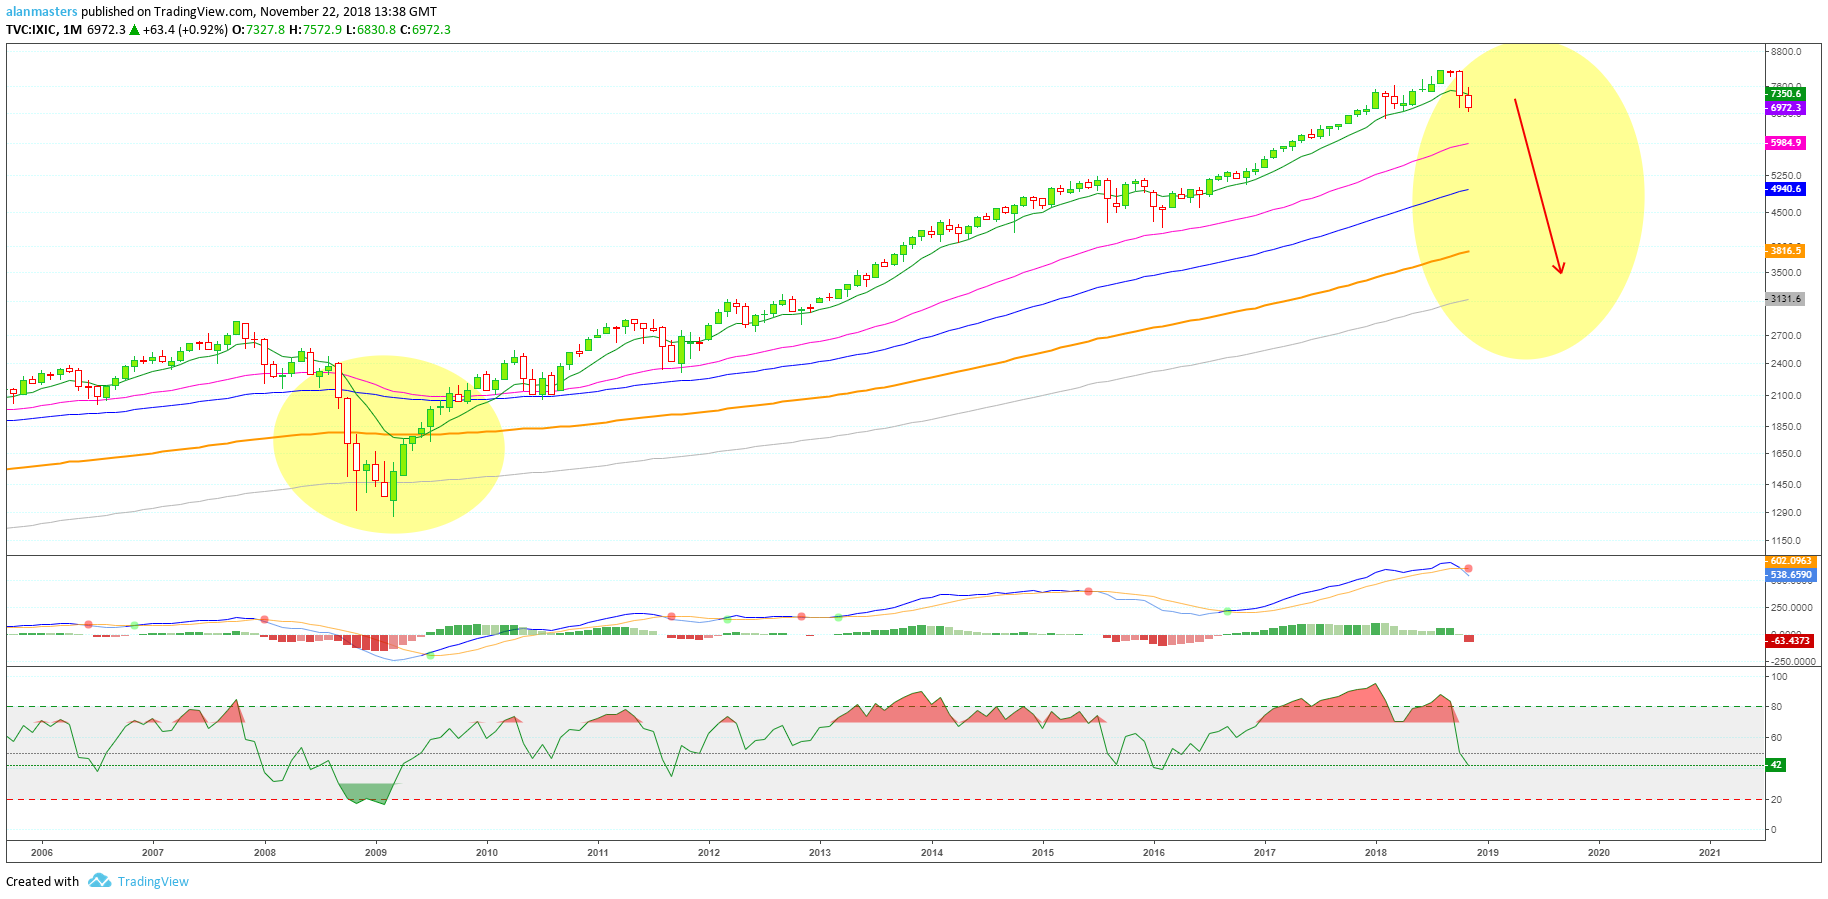
Task: Select the purple 6972.3 last price label
Action: pyautogui.click(x=1785, y=108)
